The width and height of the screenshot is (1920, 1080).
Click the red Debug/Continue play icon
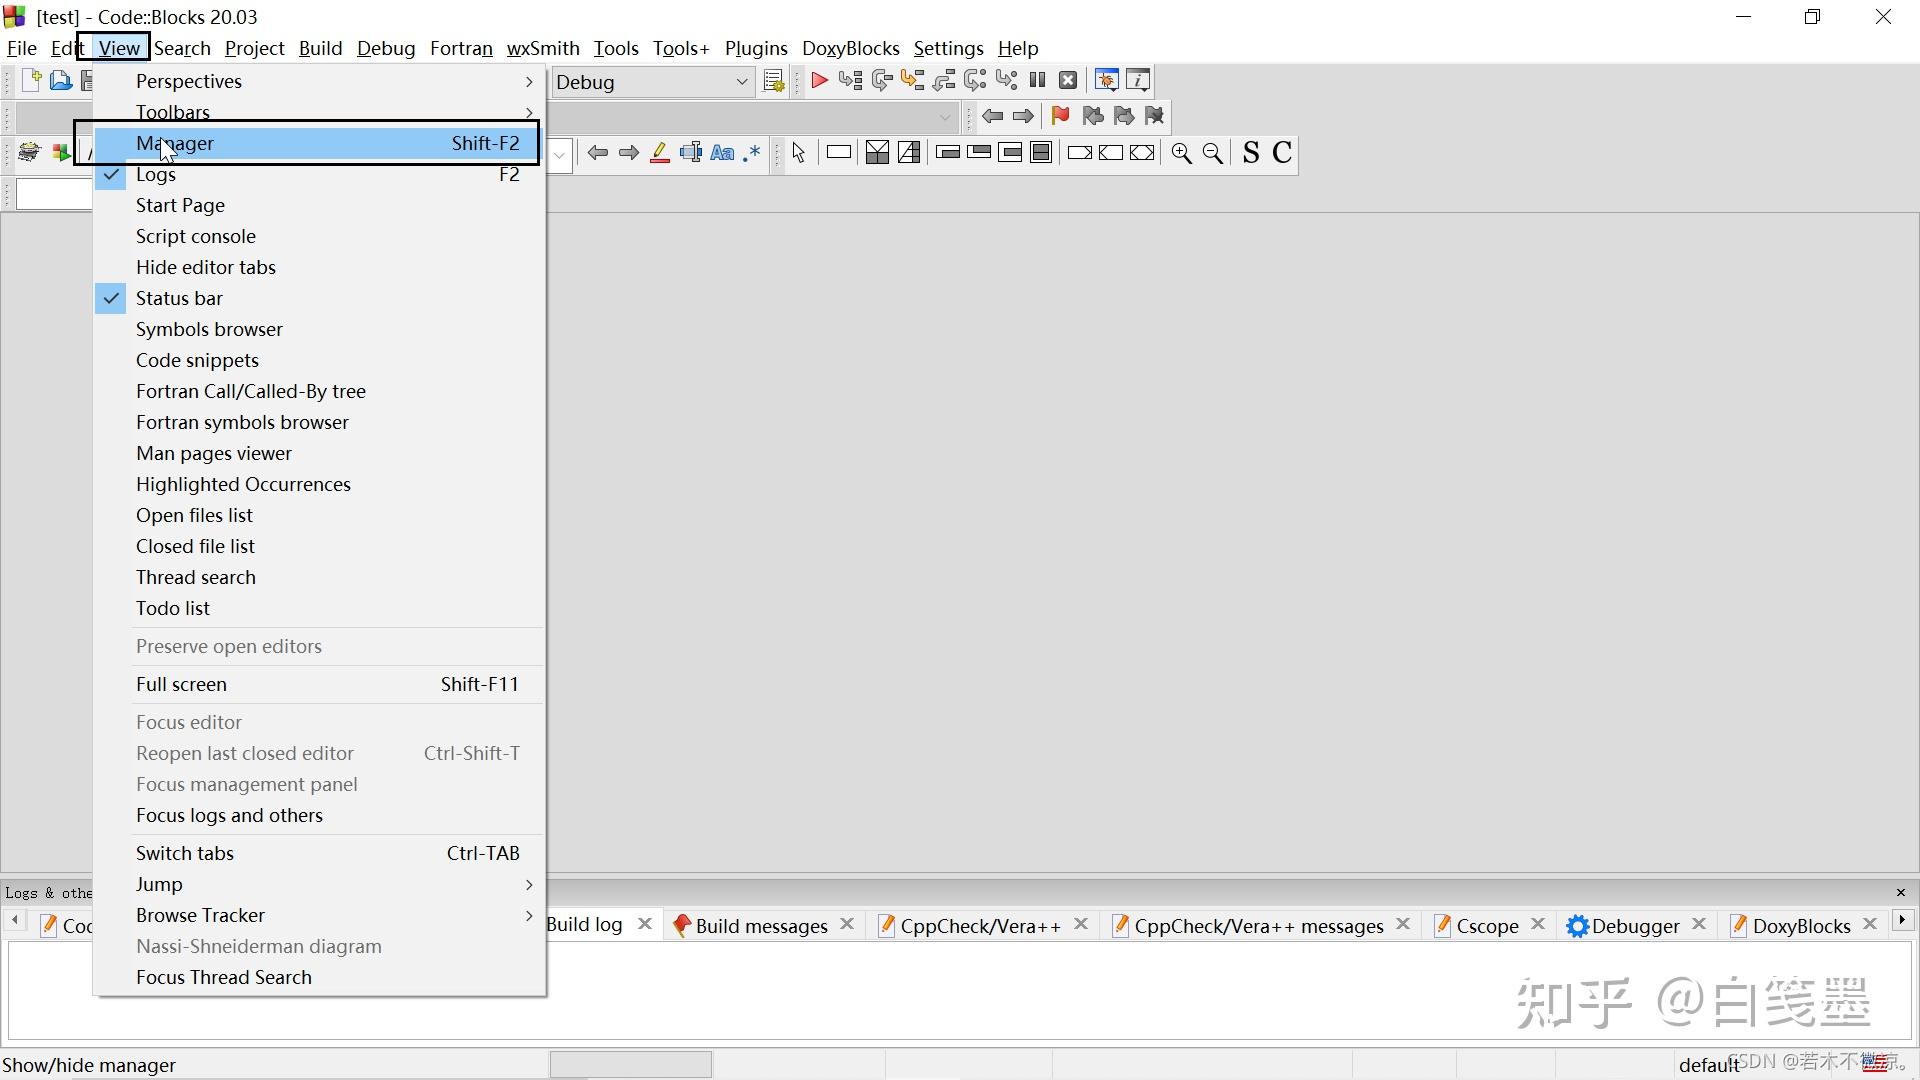click(819, 81)
